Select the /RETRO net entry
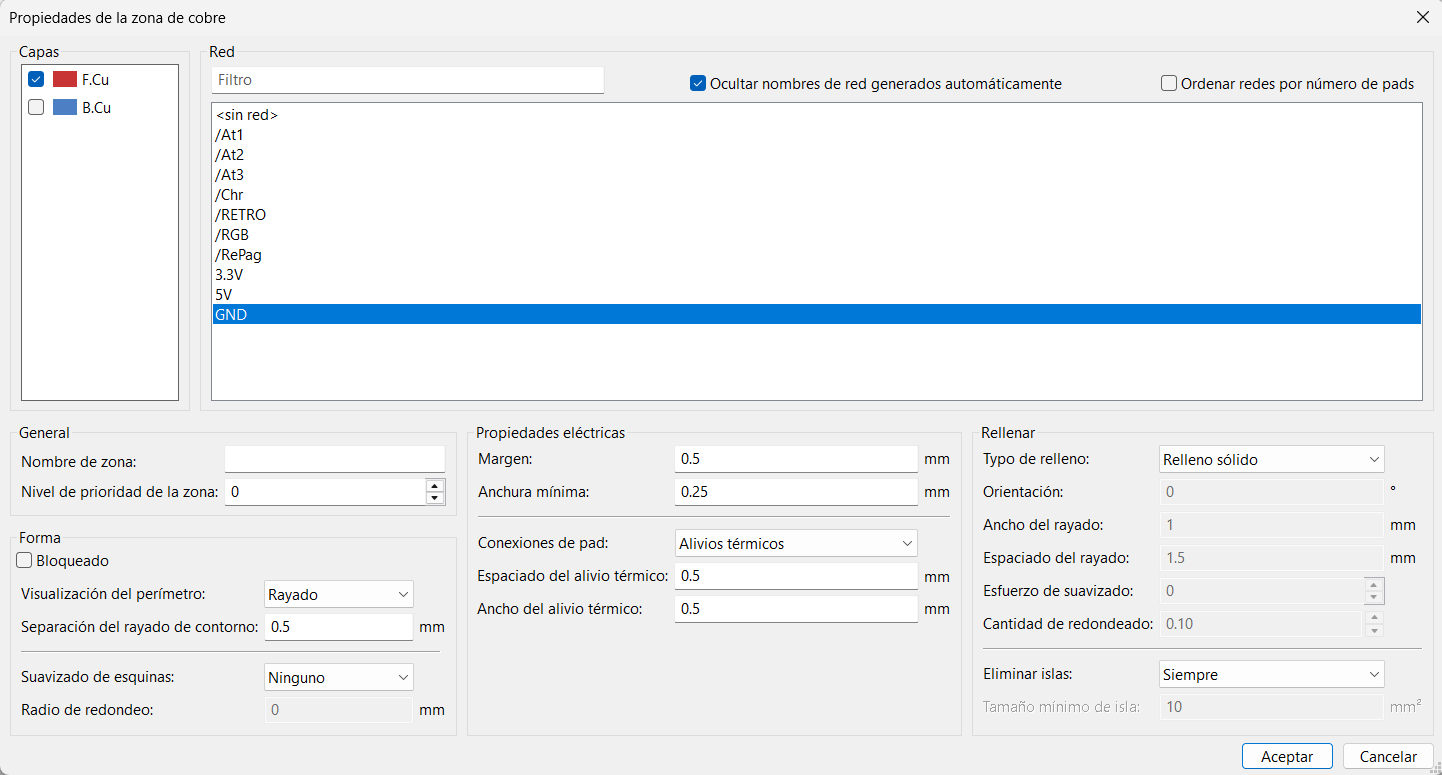The width and height of the screenshot is (1442, 775). pyautogui.click(x=240, y=214)
